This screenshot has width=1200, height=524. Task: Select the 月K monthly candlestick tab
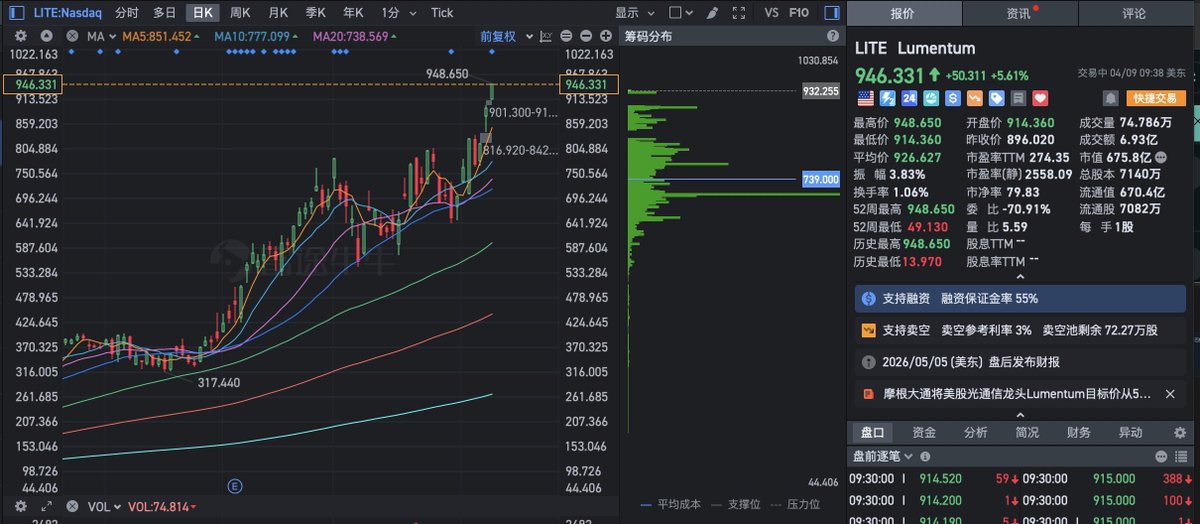[x=277, y=13]
